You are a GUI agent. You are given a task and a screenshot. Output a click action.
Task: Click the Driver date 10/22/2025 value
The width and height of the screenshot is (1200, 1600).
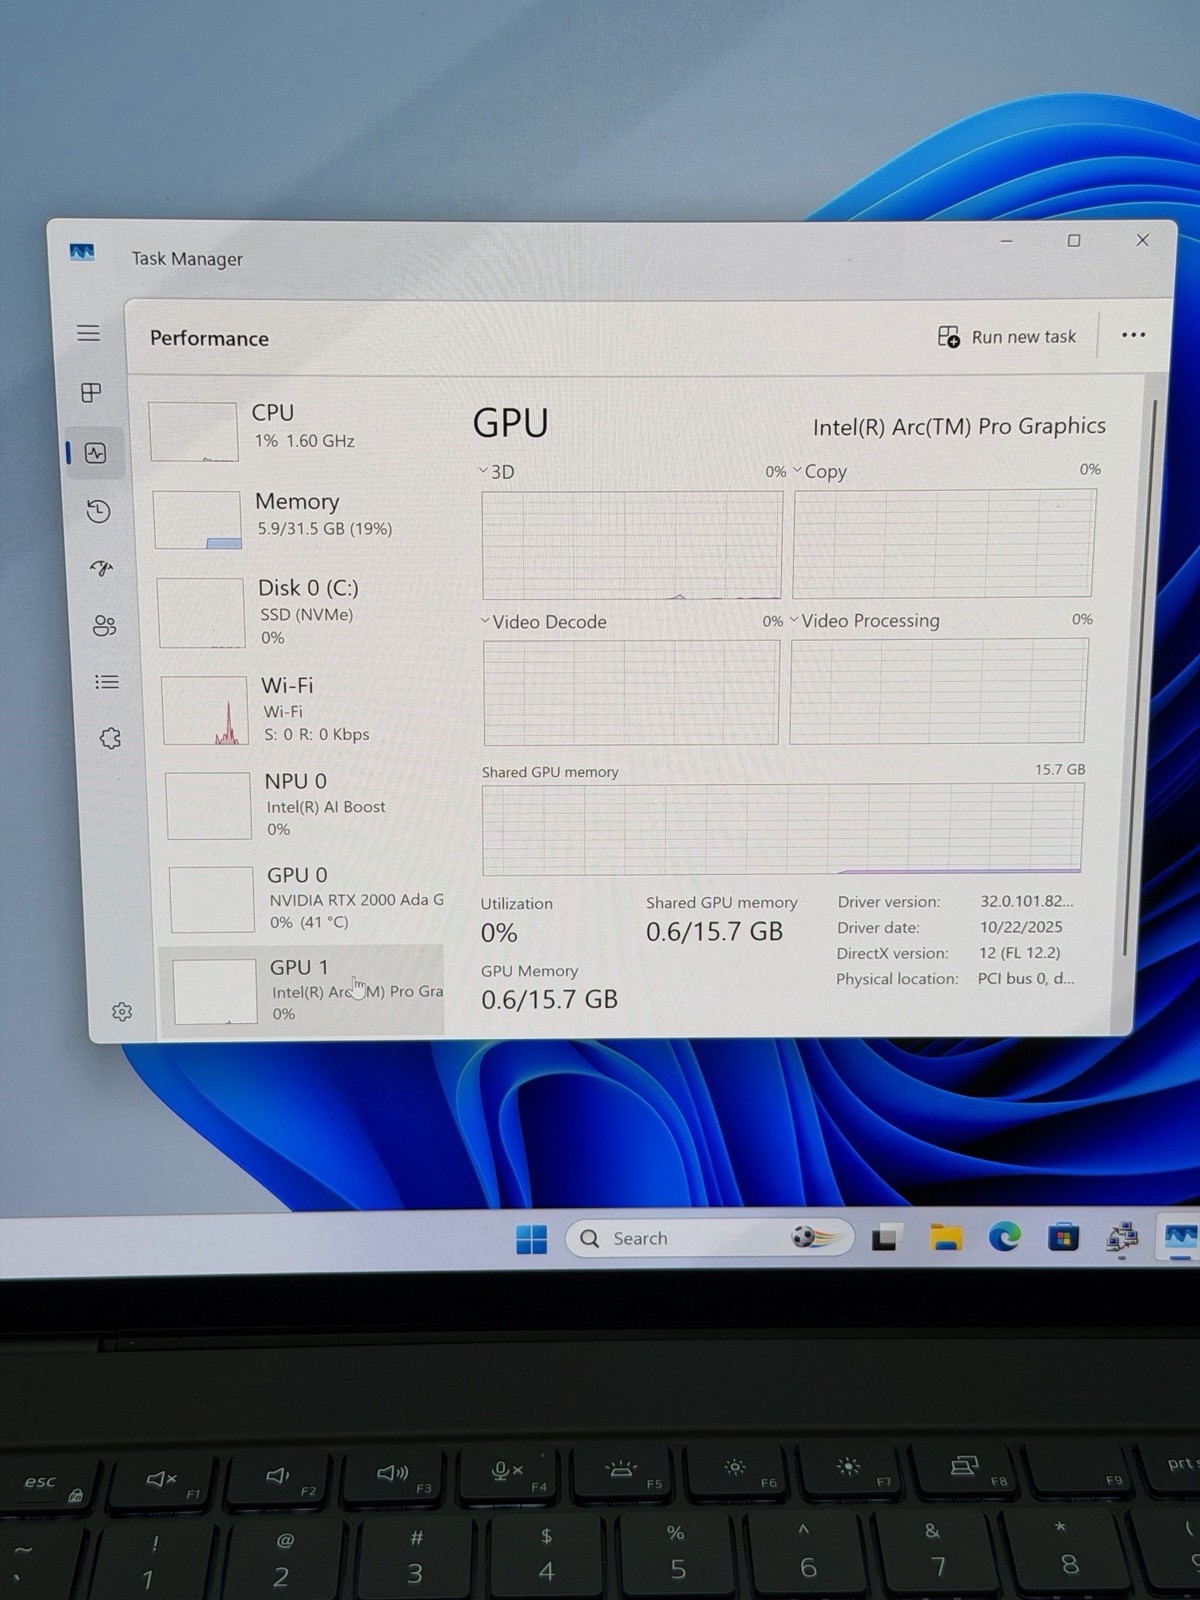tap(1021, 927)
